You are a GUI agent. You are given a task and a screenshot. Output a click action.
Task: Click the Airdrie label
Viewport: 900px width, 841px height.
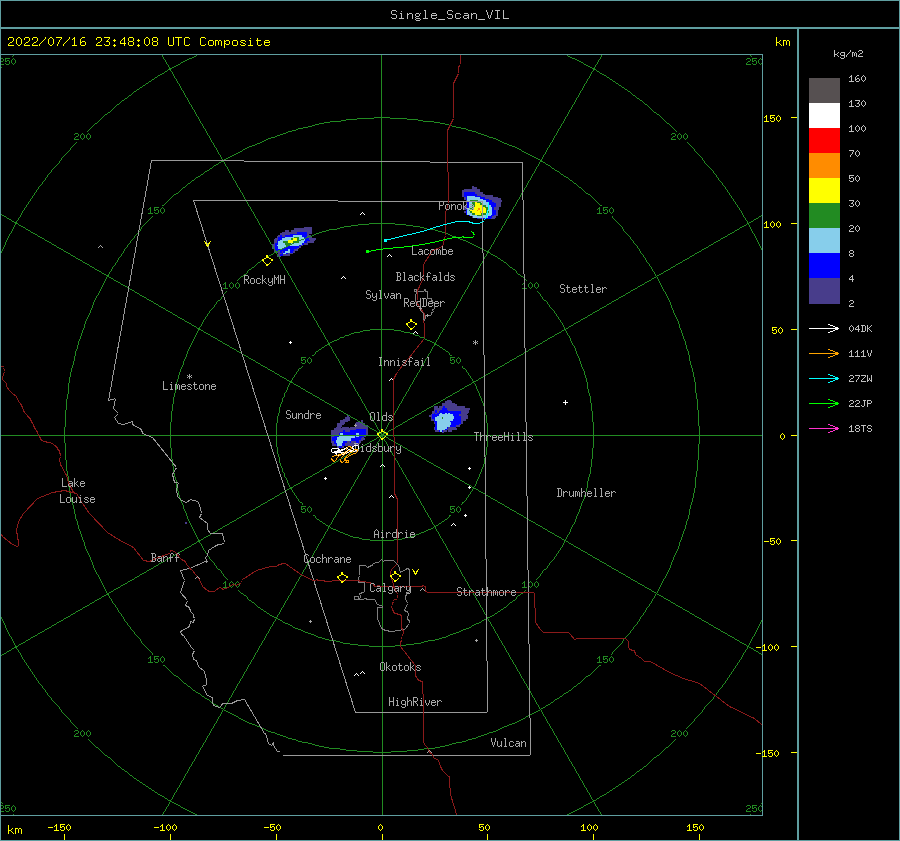click(394, 534)
